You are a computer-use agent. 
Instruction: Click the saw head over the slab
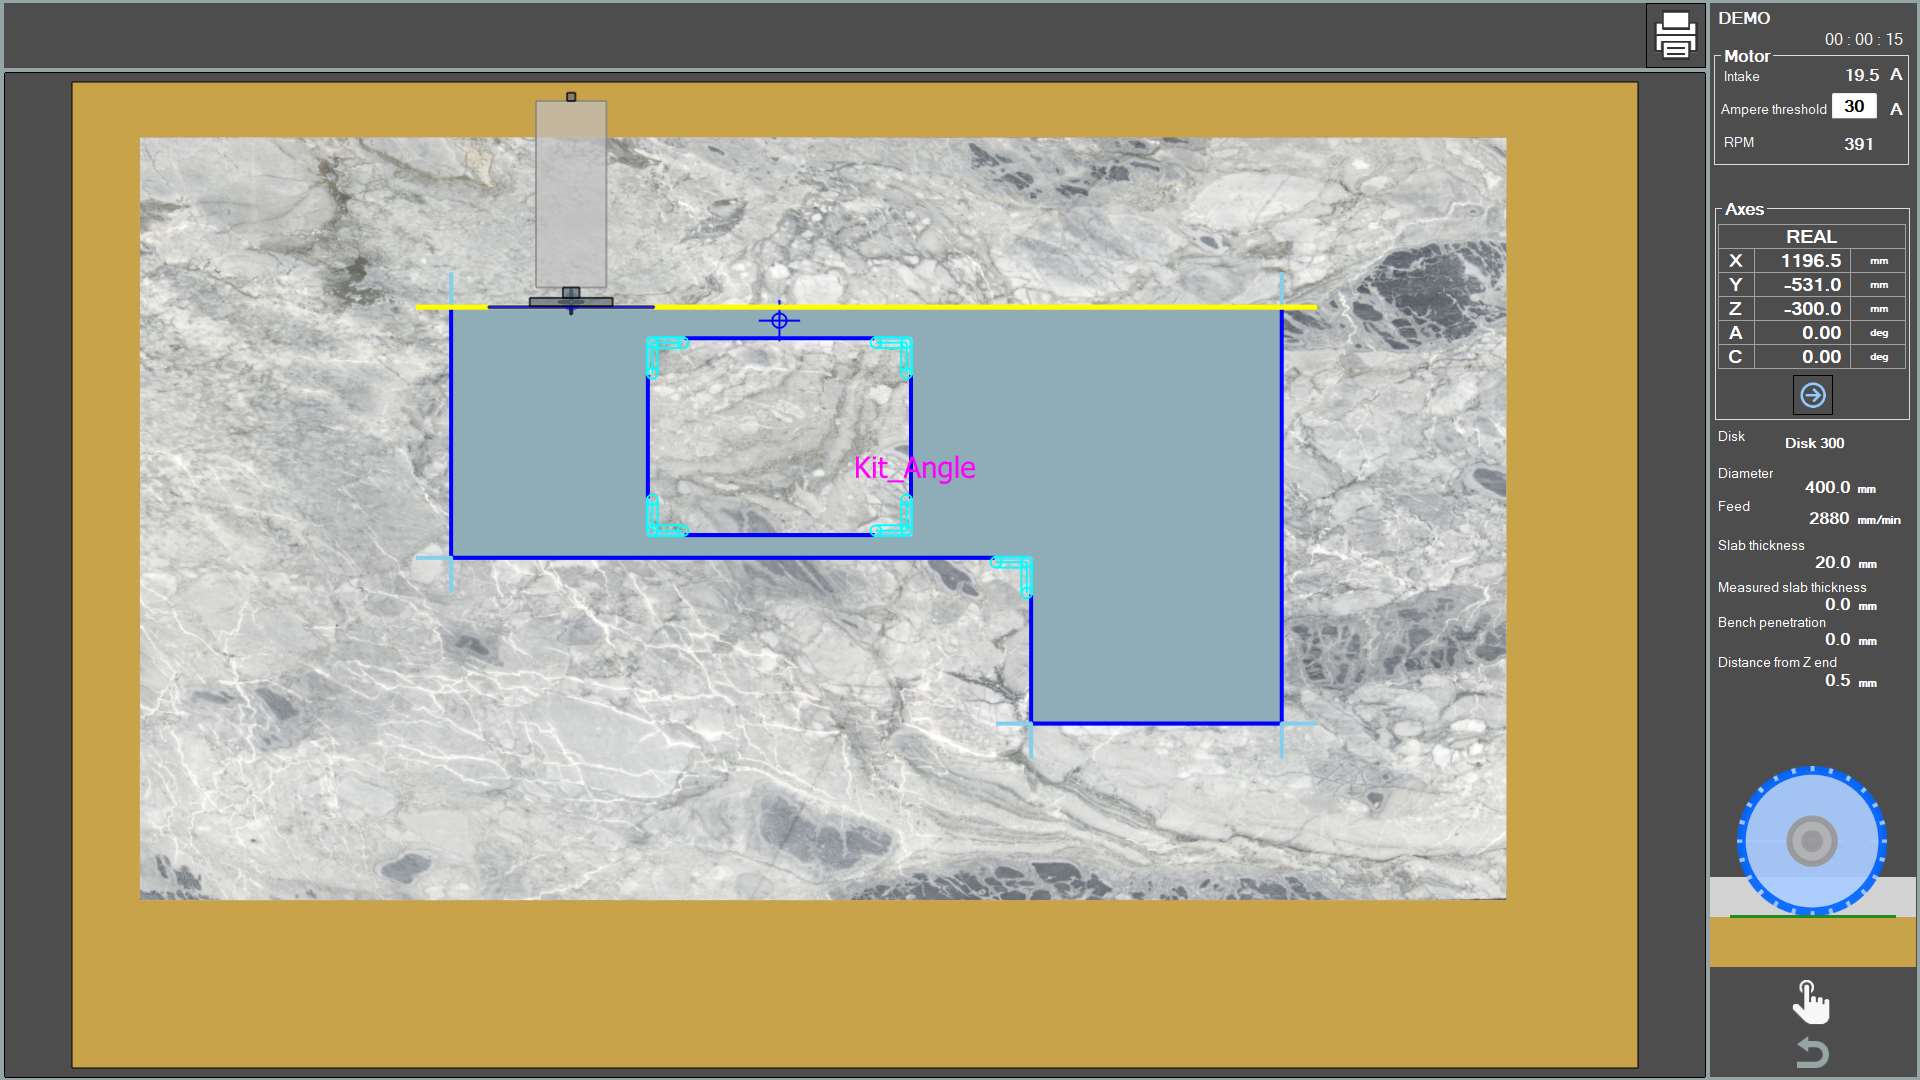(x=571, y=203)
